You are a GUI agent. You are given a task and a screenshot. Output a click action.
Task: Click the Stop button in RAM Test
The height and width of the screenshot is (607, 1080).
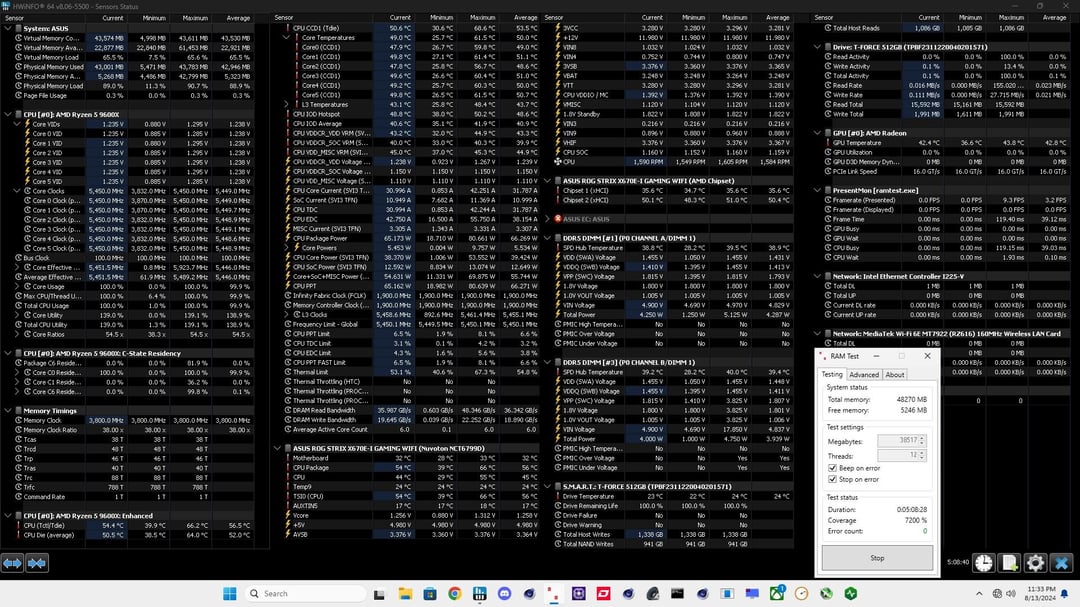tap(877, 558)
